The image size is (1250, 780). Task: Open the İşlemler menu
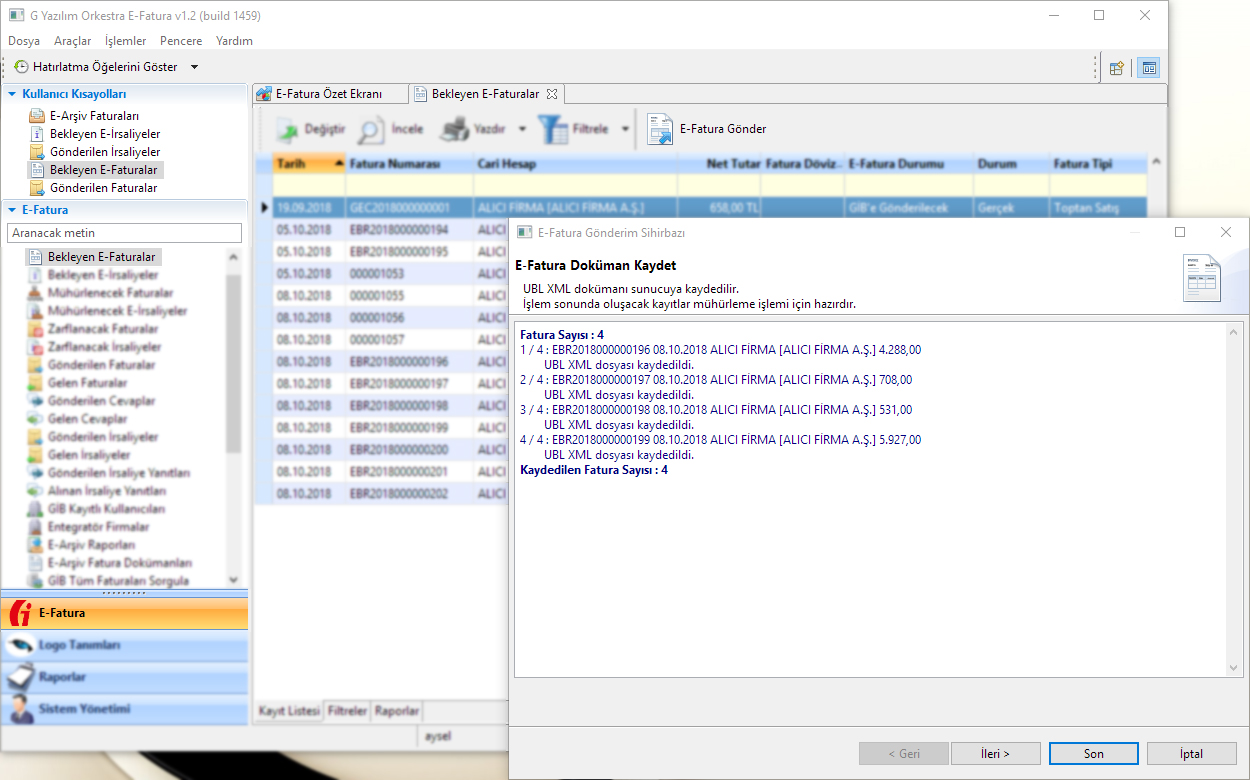coord(125,41)
